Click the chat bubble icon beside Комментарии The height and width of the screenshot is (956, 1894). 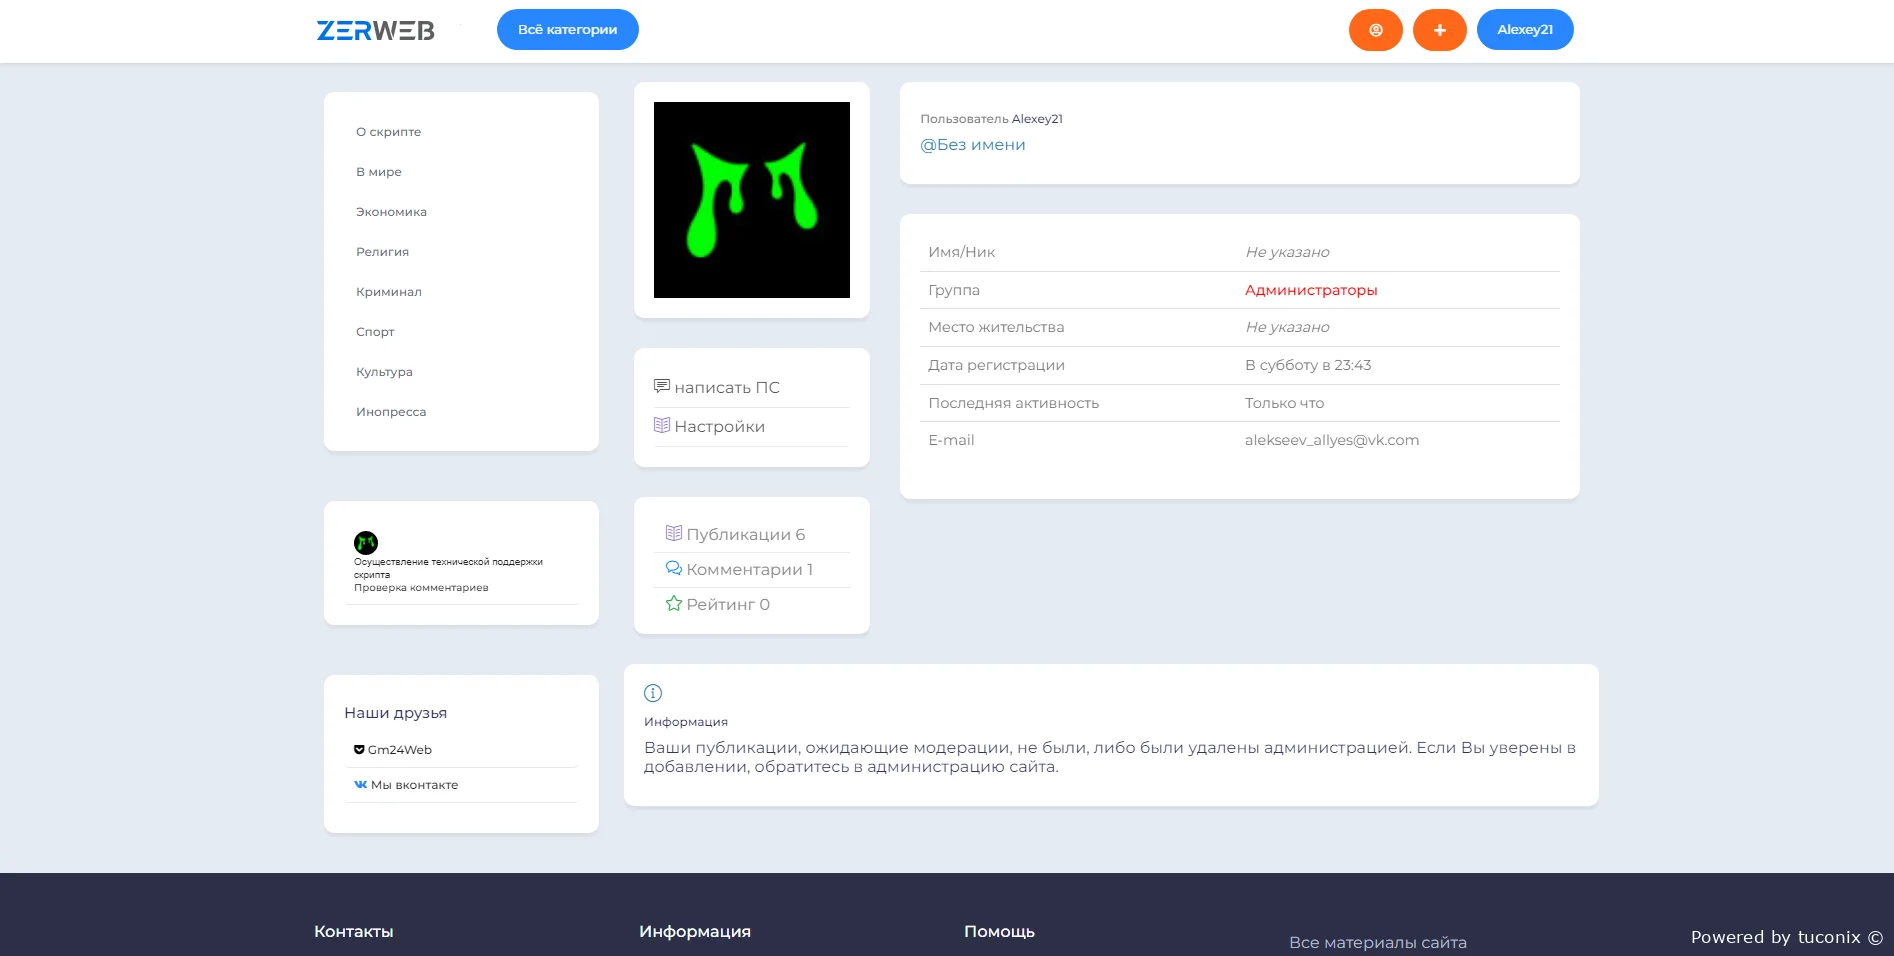pyautogui.click(x=674, y=568)
